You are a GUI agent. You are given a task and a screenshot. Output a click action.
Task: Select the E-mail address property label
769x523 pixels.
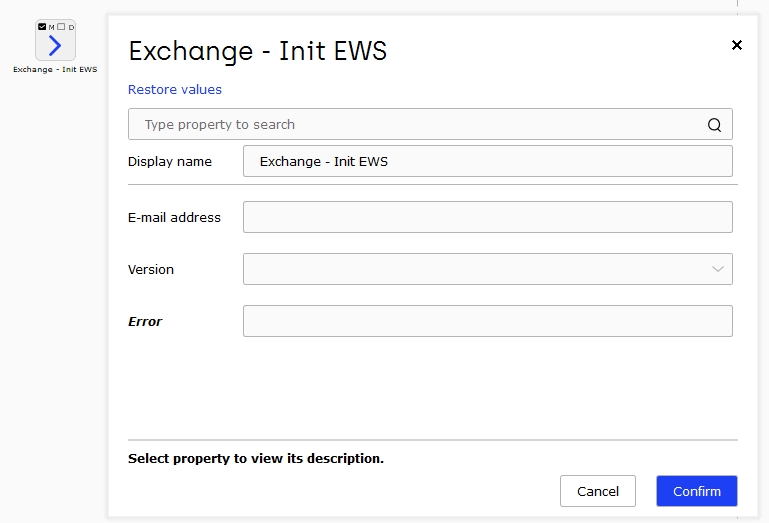click(174, 217)
